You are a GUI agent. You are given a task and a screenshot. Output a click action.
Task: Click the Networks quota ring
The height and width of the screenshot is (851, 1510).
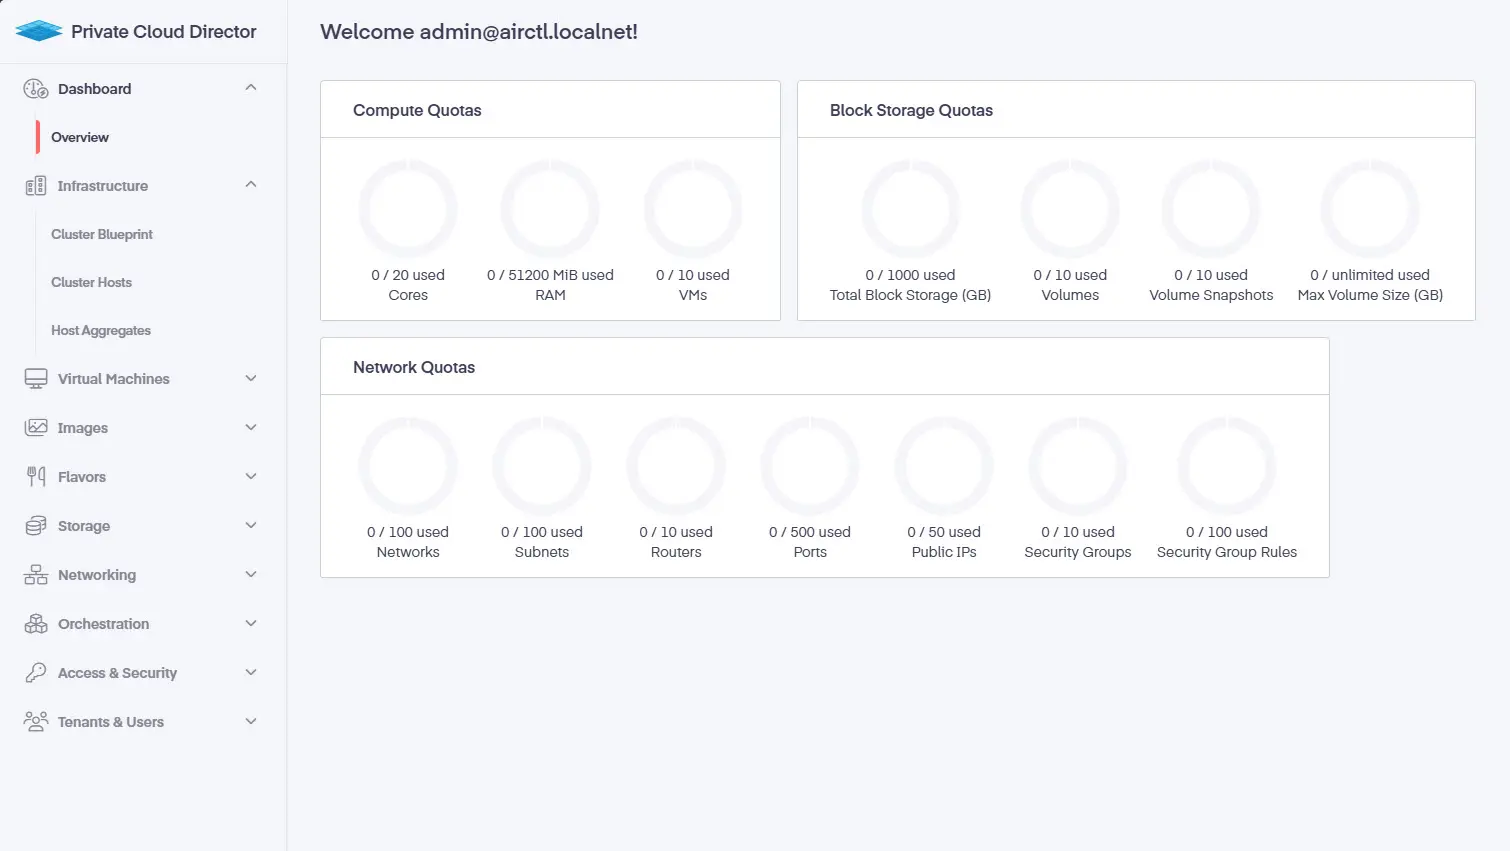click(408, 466)
